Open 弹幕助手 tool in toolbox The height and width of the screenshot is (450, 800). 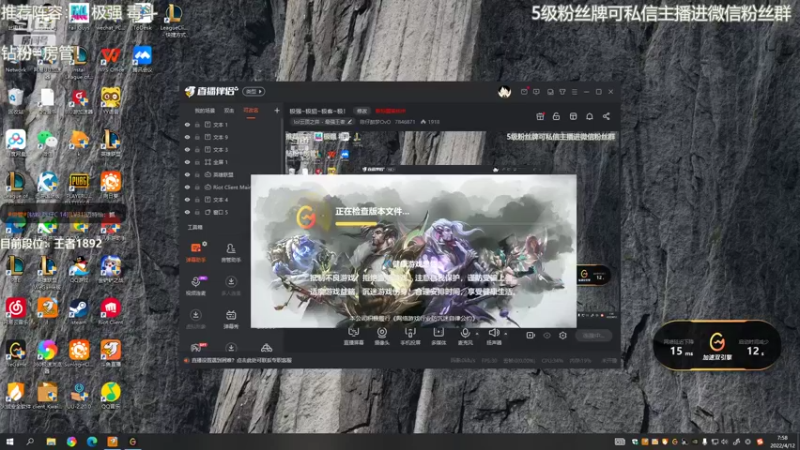point(196,253)
